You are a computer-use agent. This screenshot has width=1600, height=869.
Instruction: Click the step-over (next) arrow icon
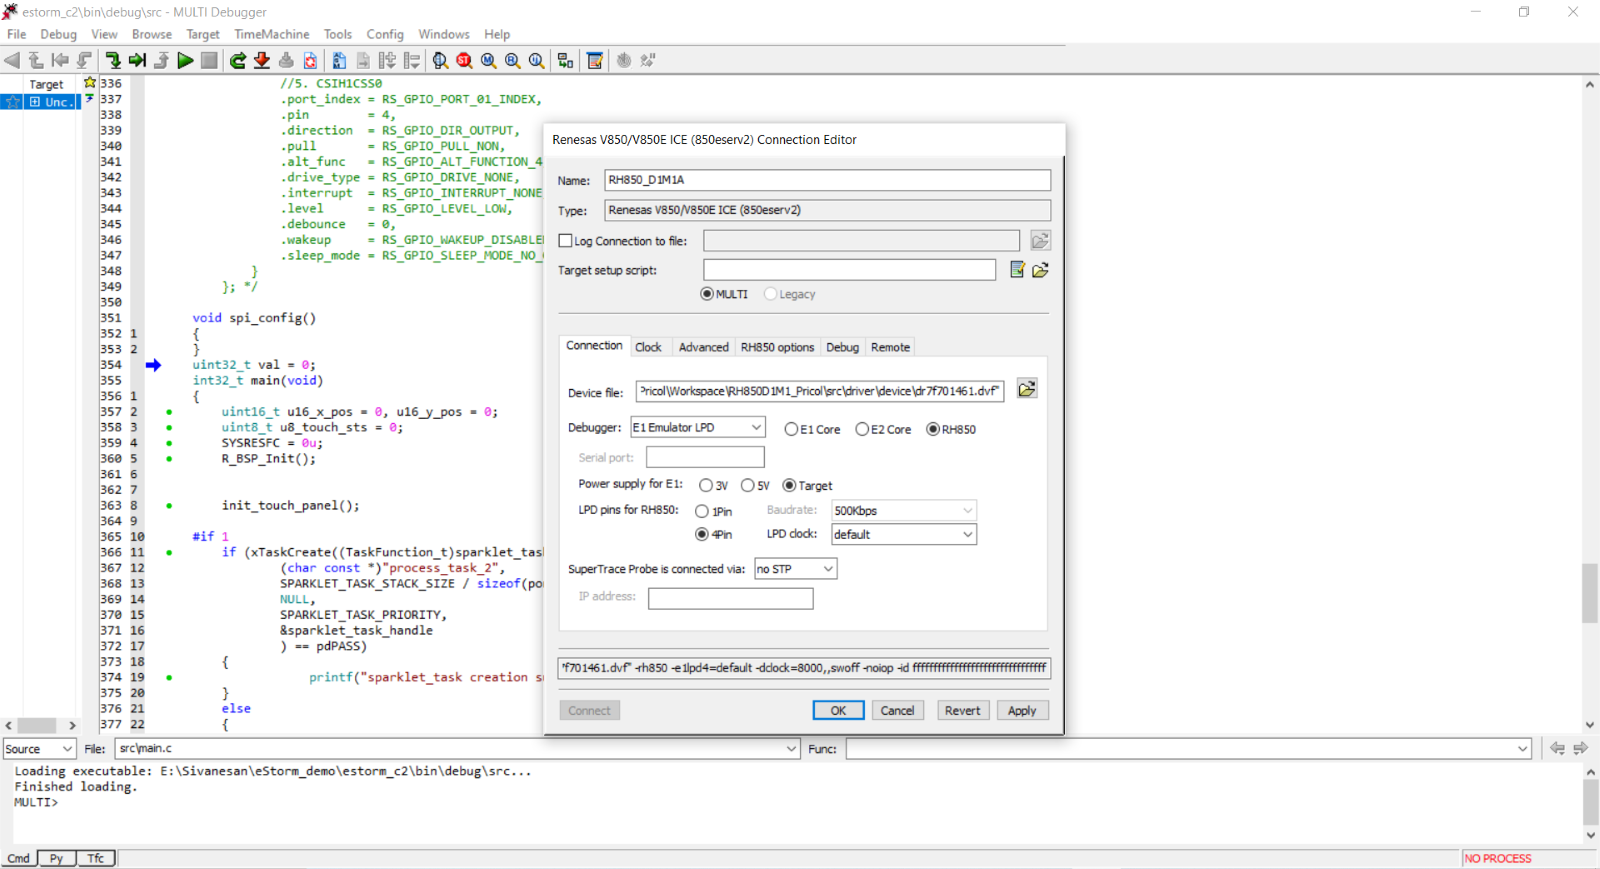tap(137, 60)
